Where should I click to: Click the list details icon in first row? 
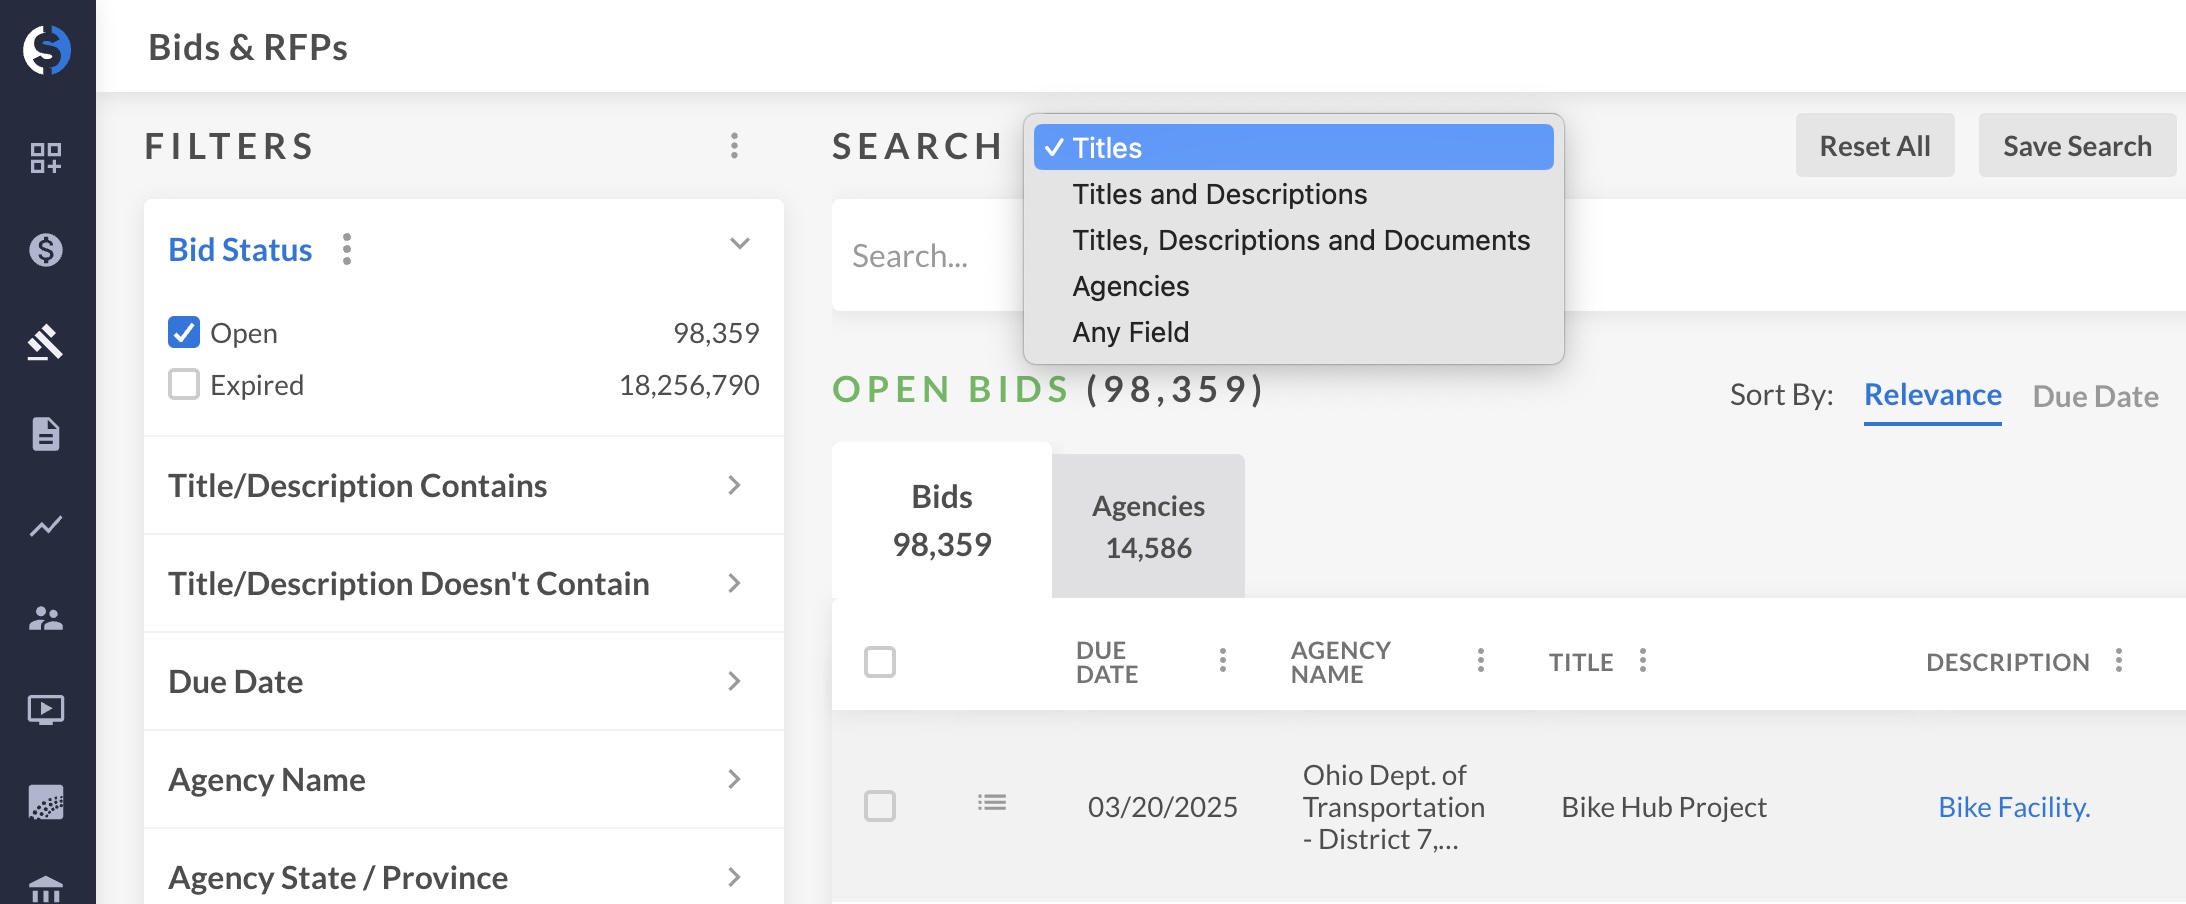pyautogui.click(x=991, y=803)
